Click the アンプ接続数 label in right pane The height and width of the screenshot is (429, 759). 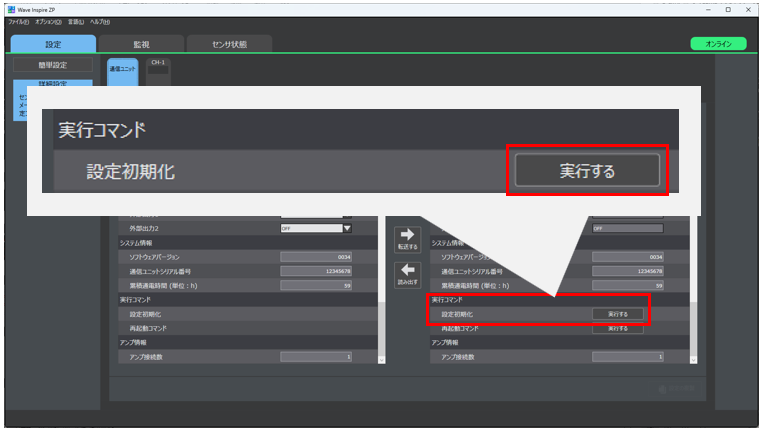[x=457, y=357]
